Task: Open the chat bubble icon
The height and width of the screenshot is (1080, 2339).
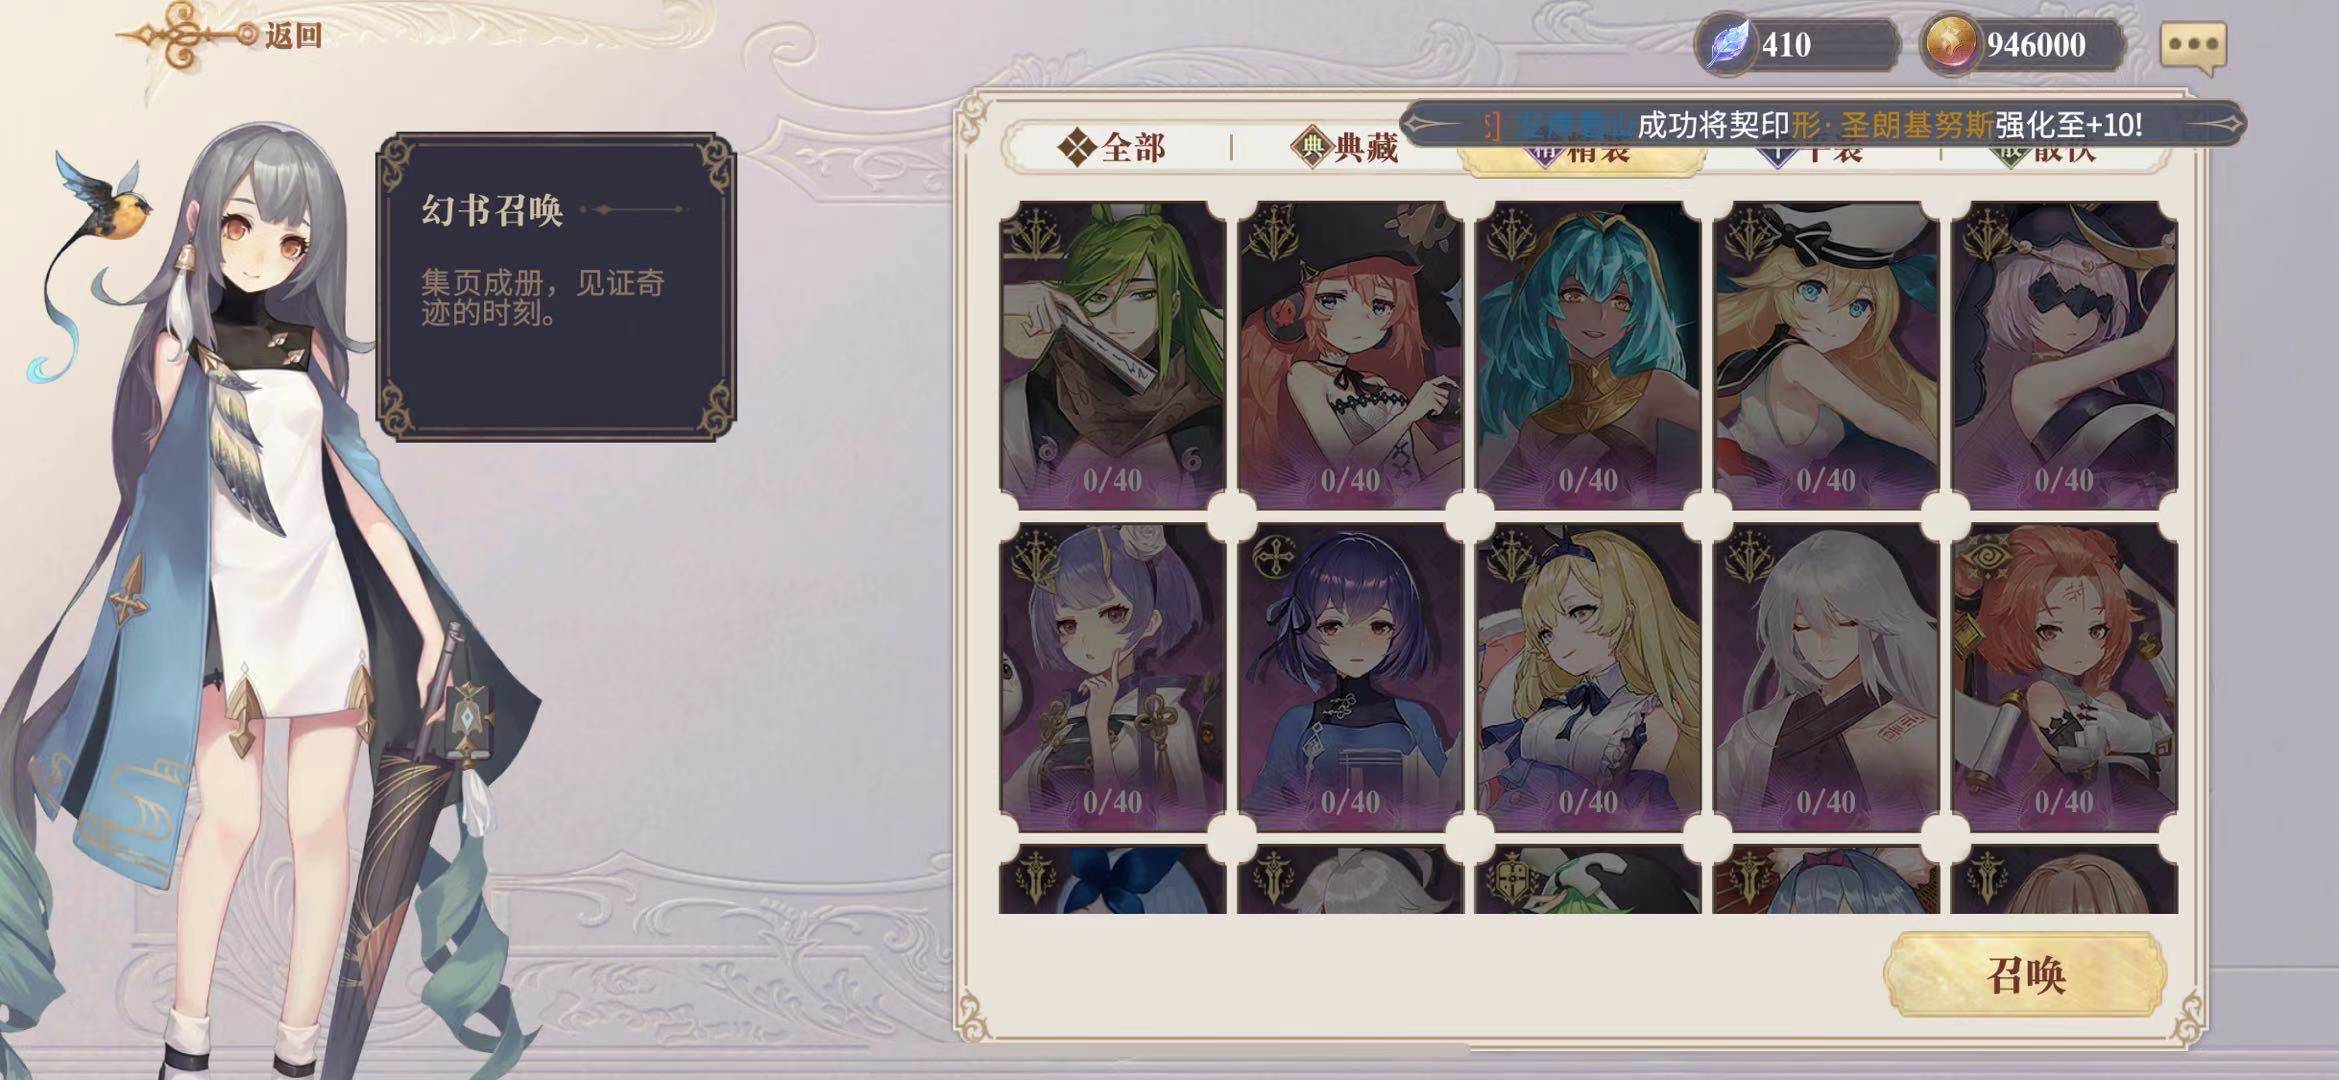Action: 2193,46
